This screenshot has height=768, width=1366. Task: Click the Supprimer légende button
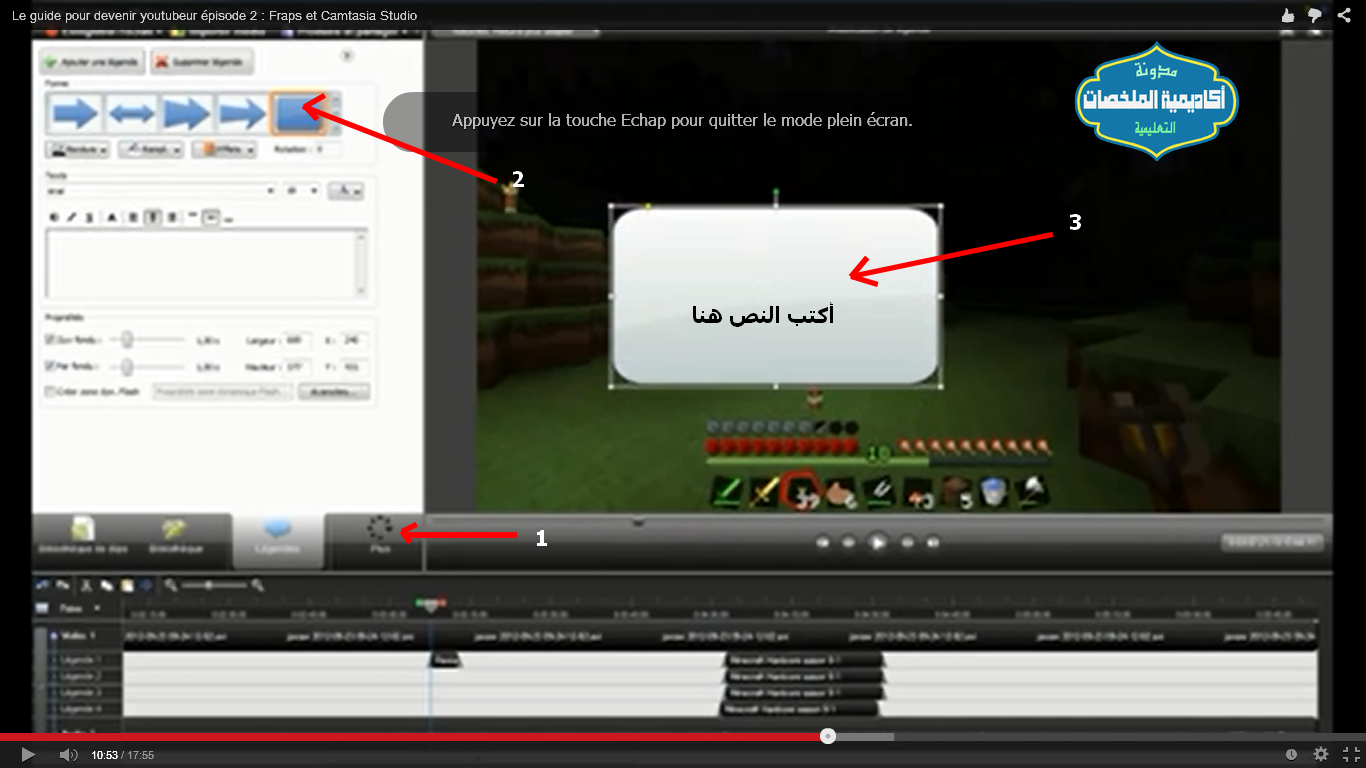click(202, 62)
